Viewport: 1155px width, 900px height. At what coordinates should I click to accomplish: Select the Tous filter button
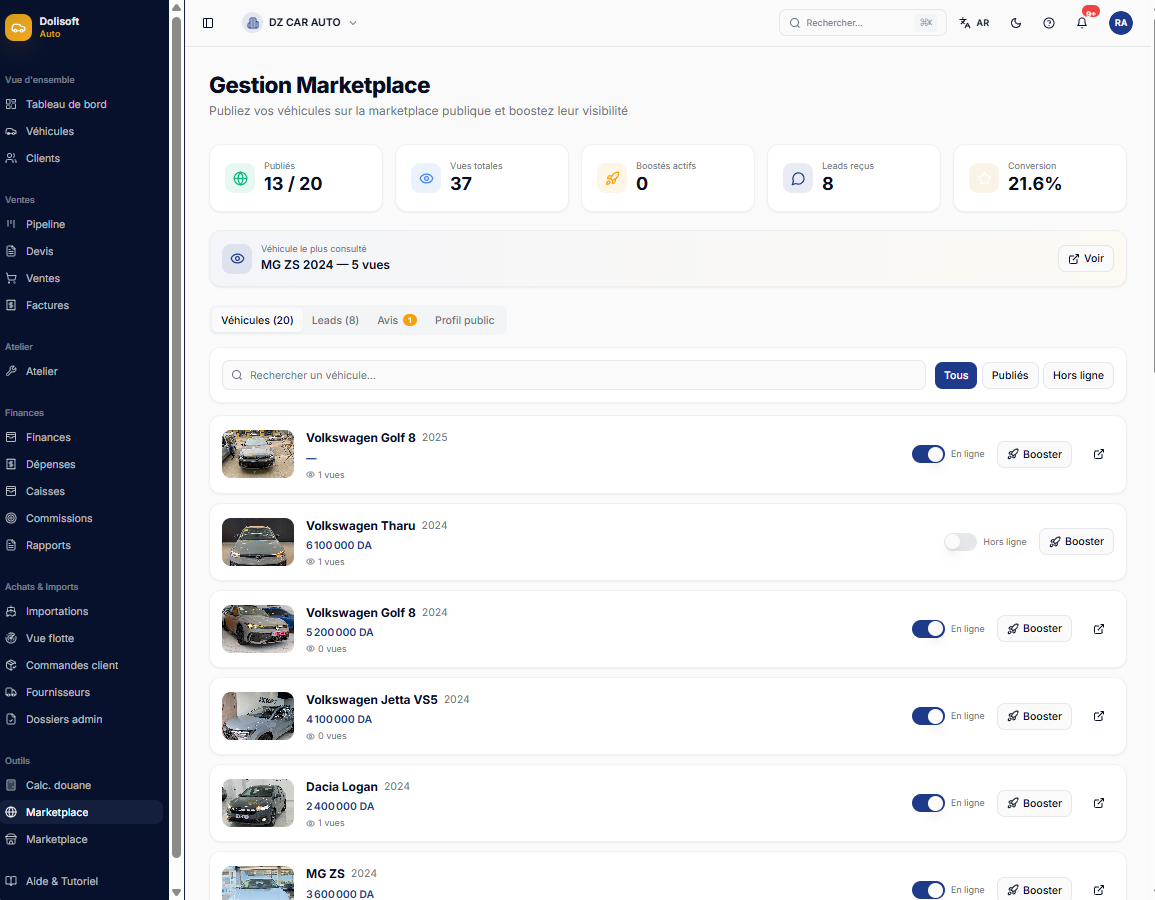tap(956, 376)
